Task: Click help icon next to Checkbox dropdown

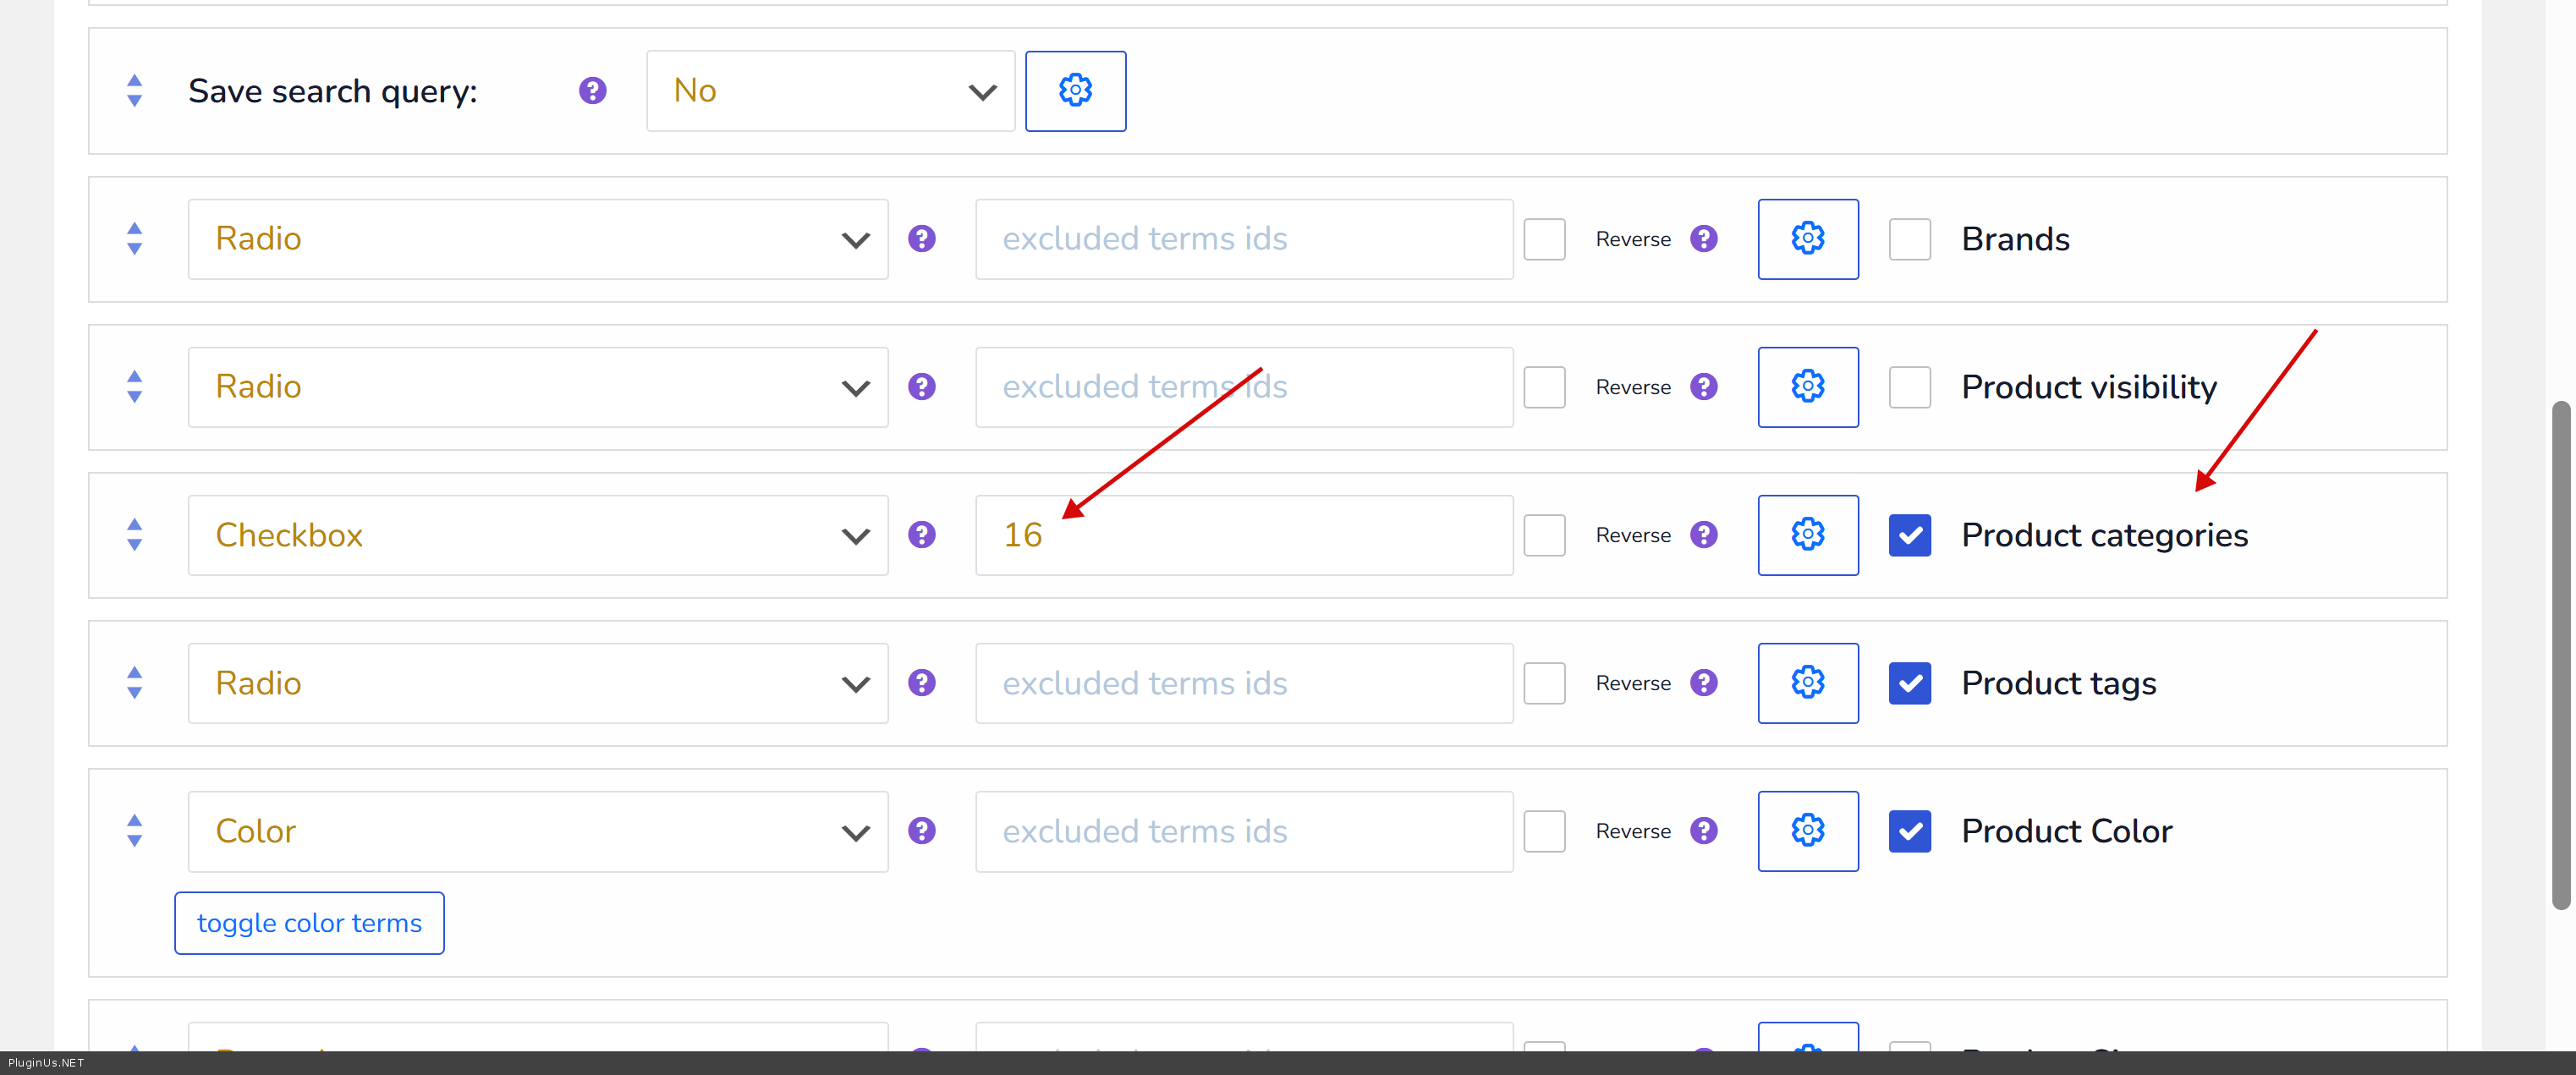Action: pos(921,535)
